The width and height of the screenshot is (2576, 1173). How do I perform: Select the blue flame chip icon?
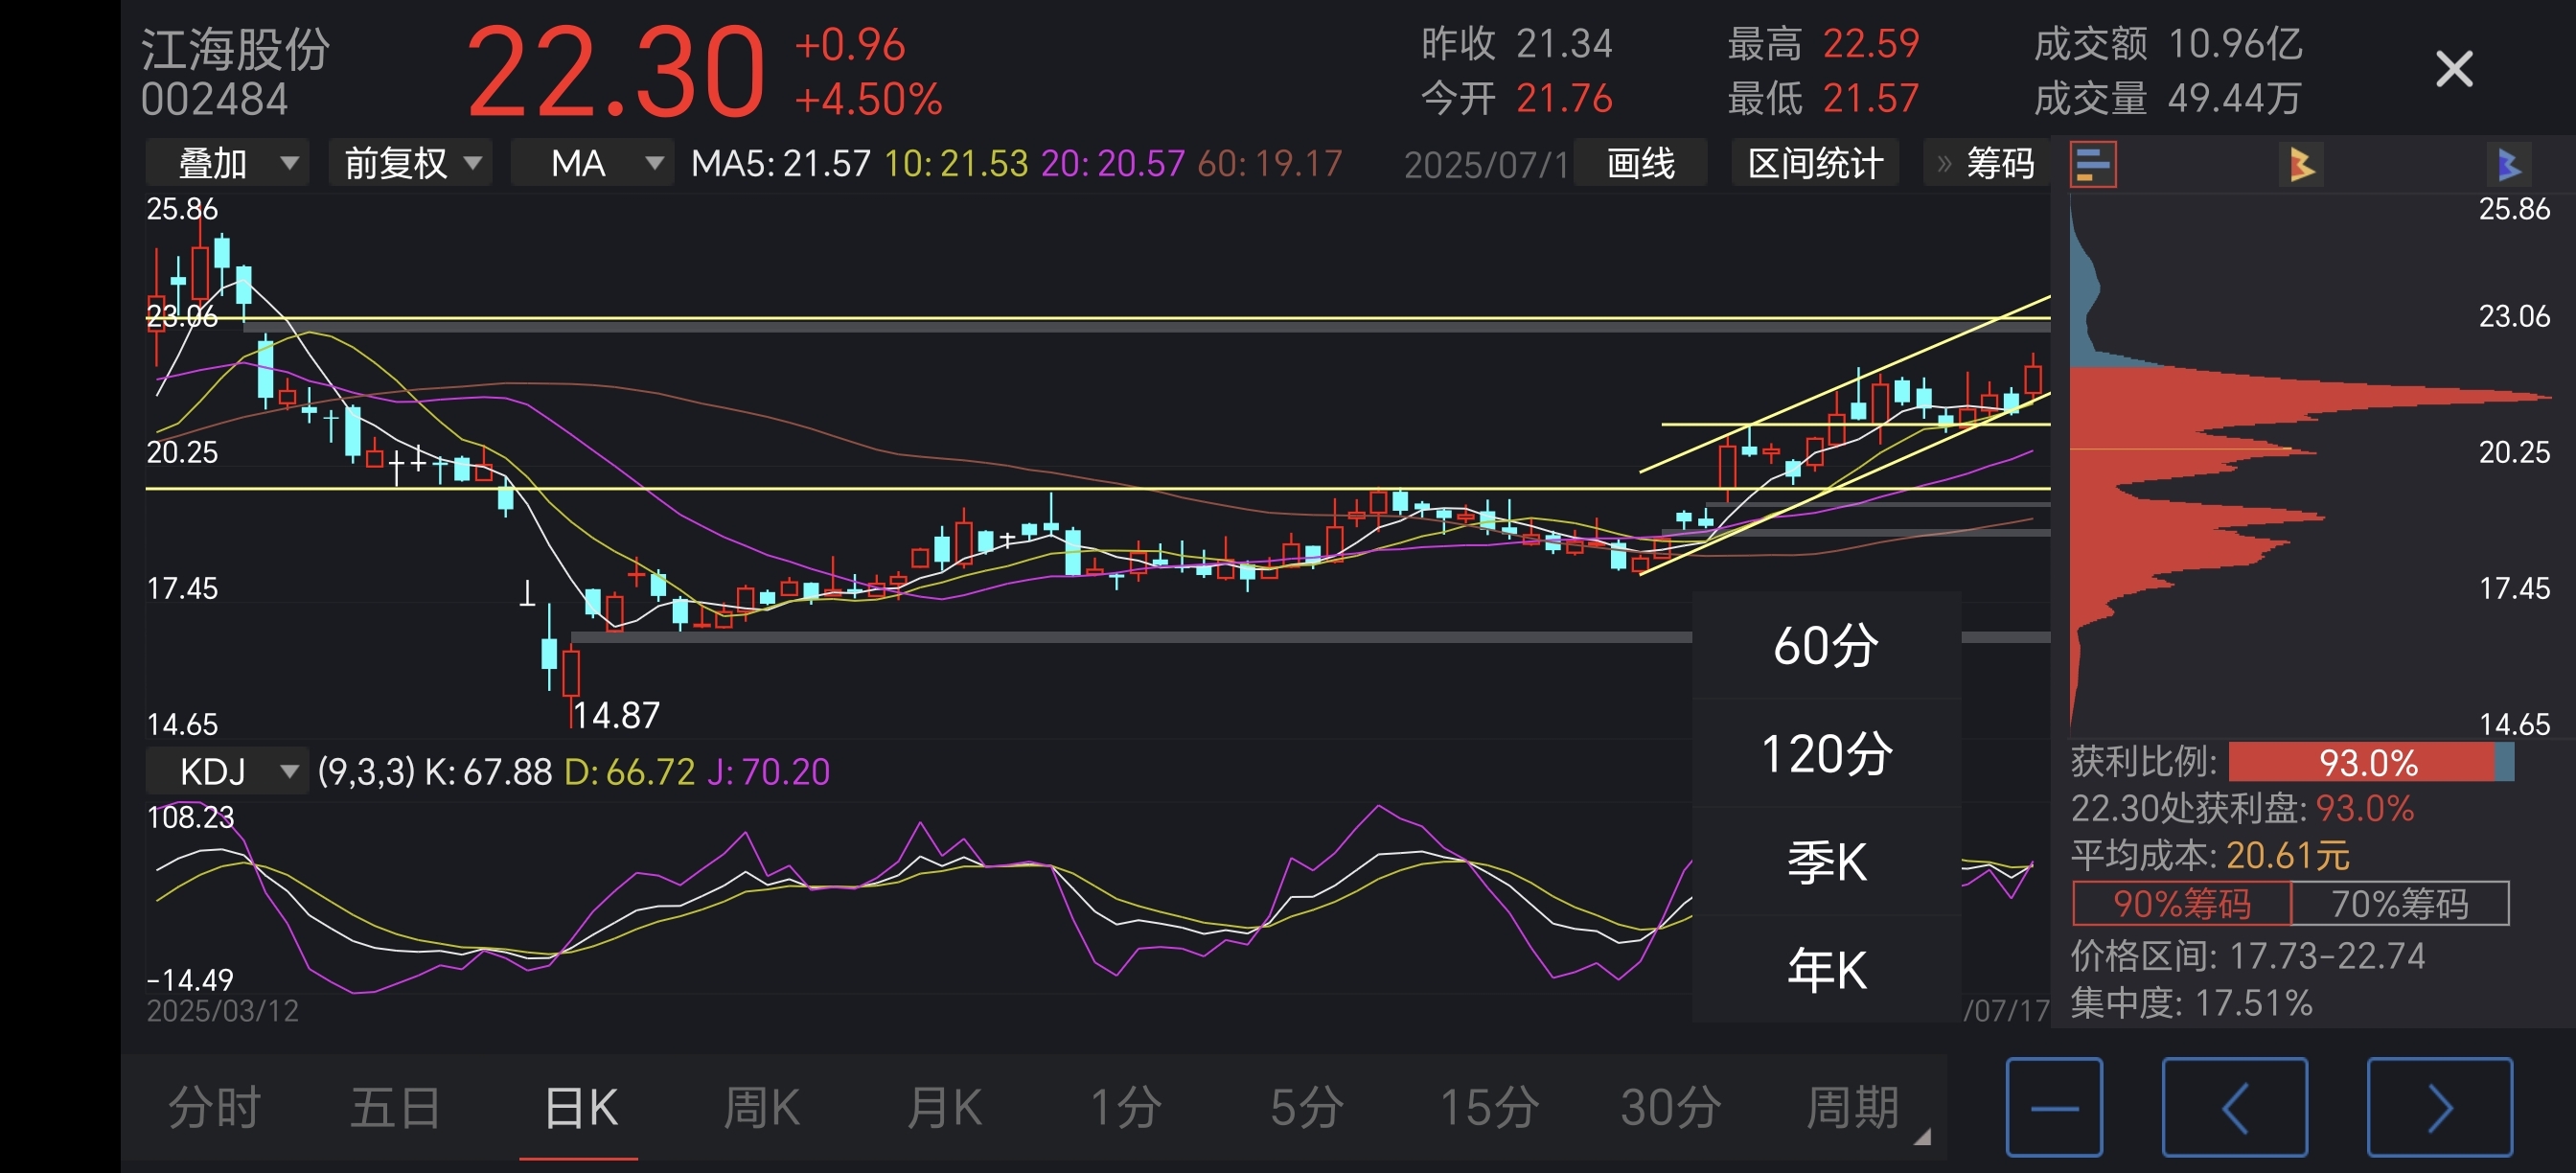coord(2508,164)
